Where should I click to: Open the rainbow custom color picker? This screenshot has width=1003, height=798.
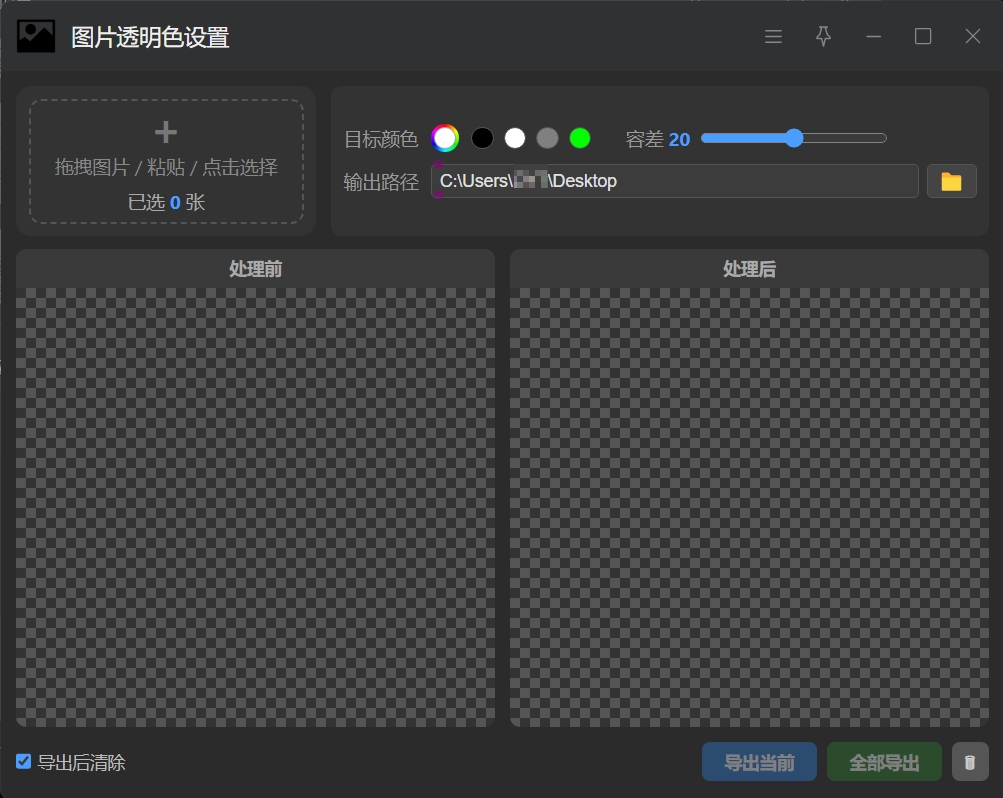pos(445,138)
